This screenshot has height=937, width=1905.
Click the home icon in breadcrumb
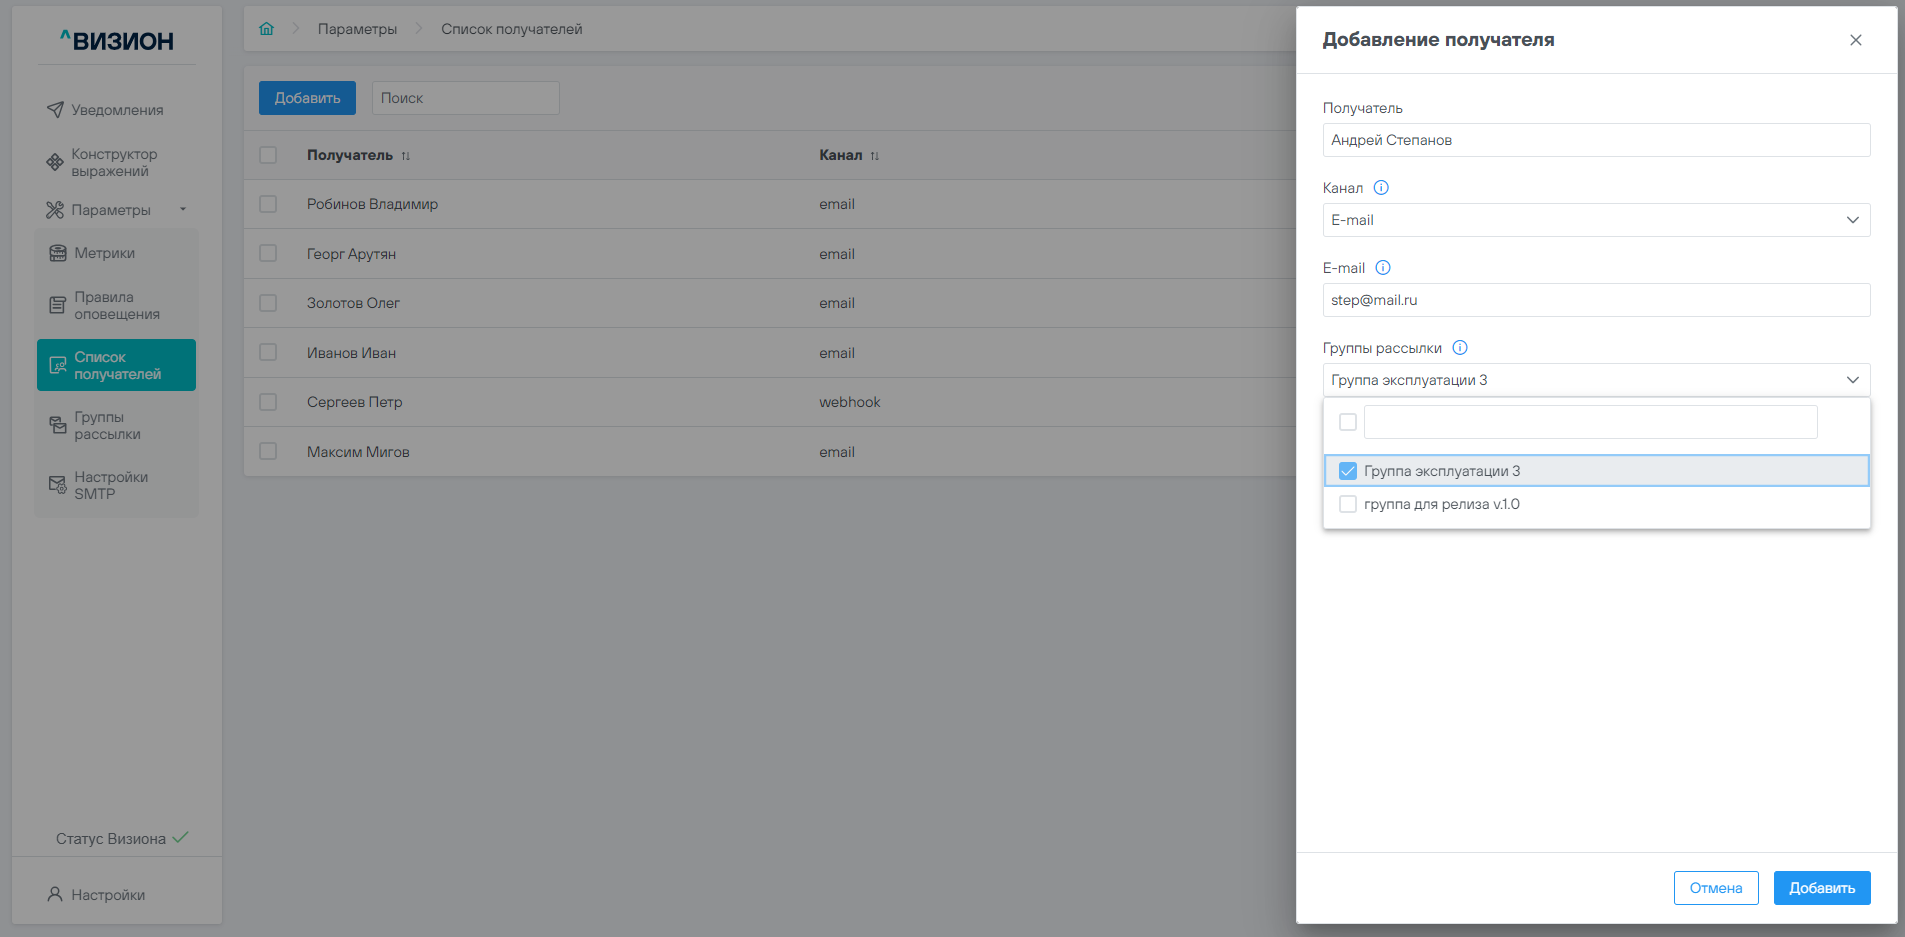(266, 29)
